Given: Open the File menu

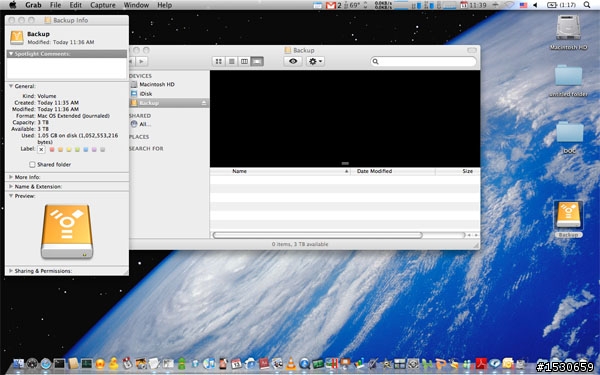Looking at the screenshot, I should pos(55,5).
